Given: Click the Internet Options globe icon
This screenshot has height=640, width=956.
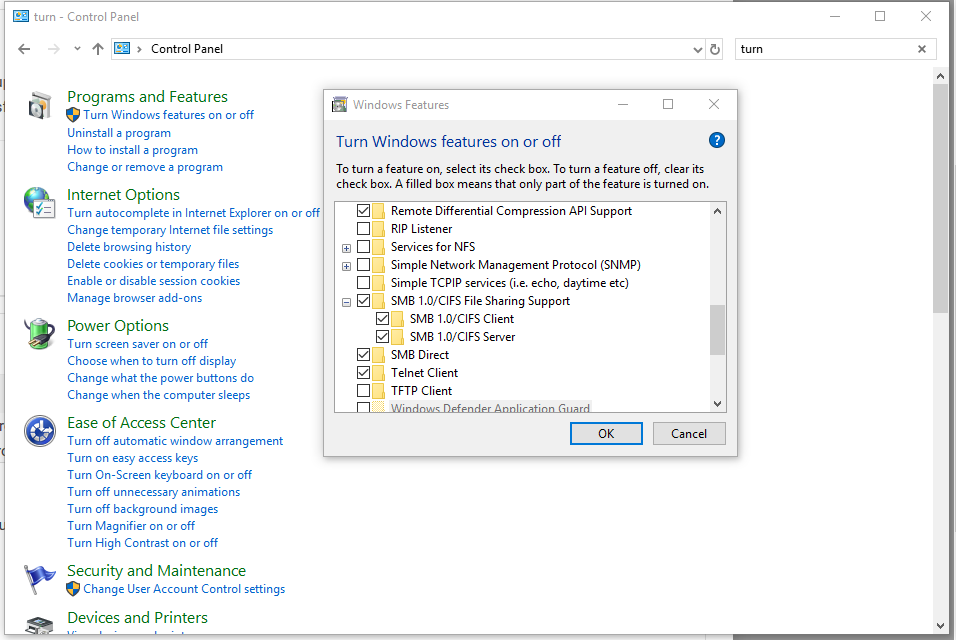Looking at the screenshot, I should click(x=40, y=203).
